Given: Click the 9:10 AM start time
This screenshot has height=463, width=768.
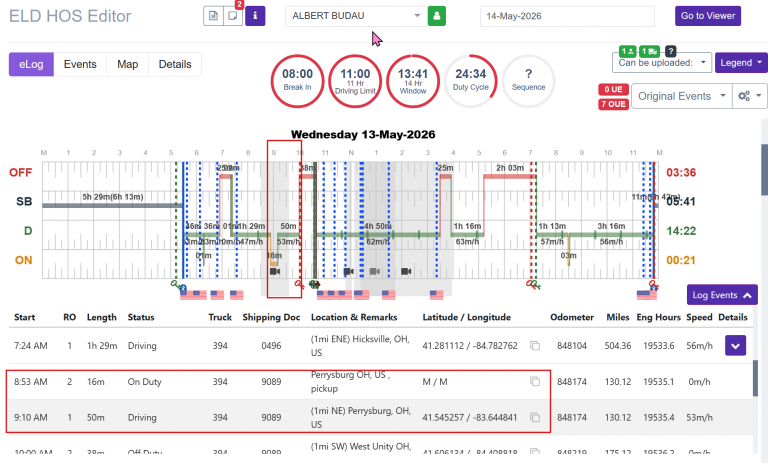Looking at the screenshot, I should [31, 417].
